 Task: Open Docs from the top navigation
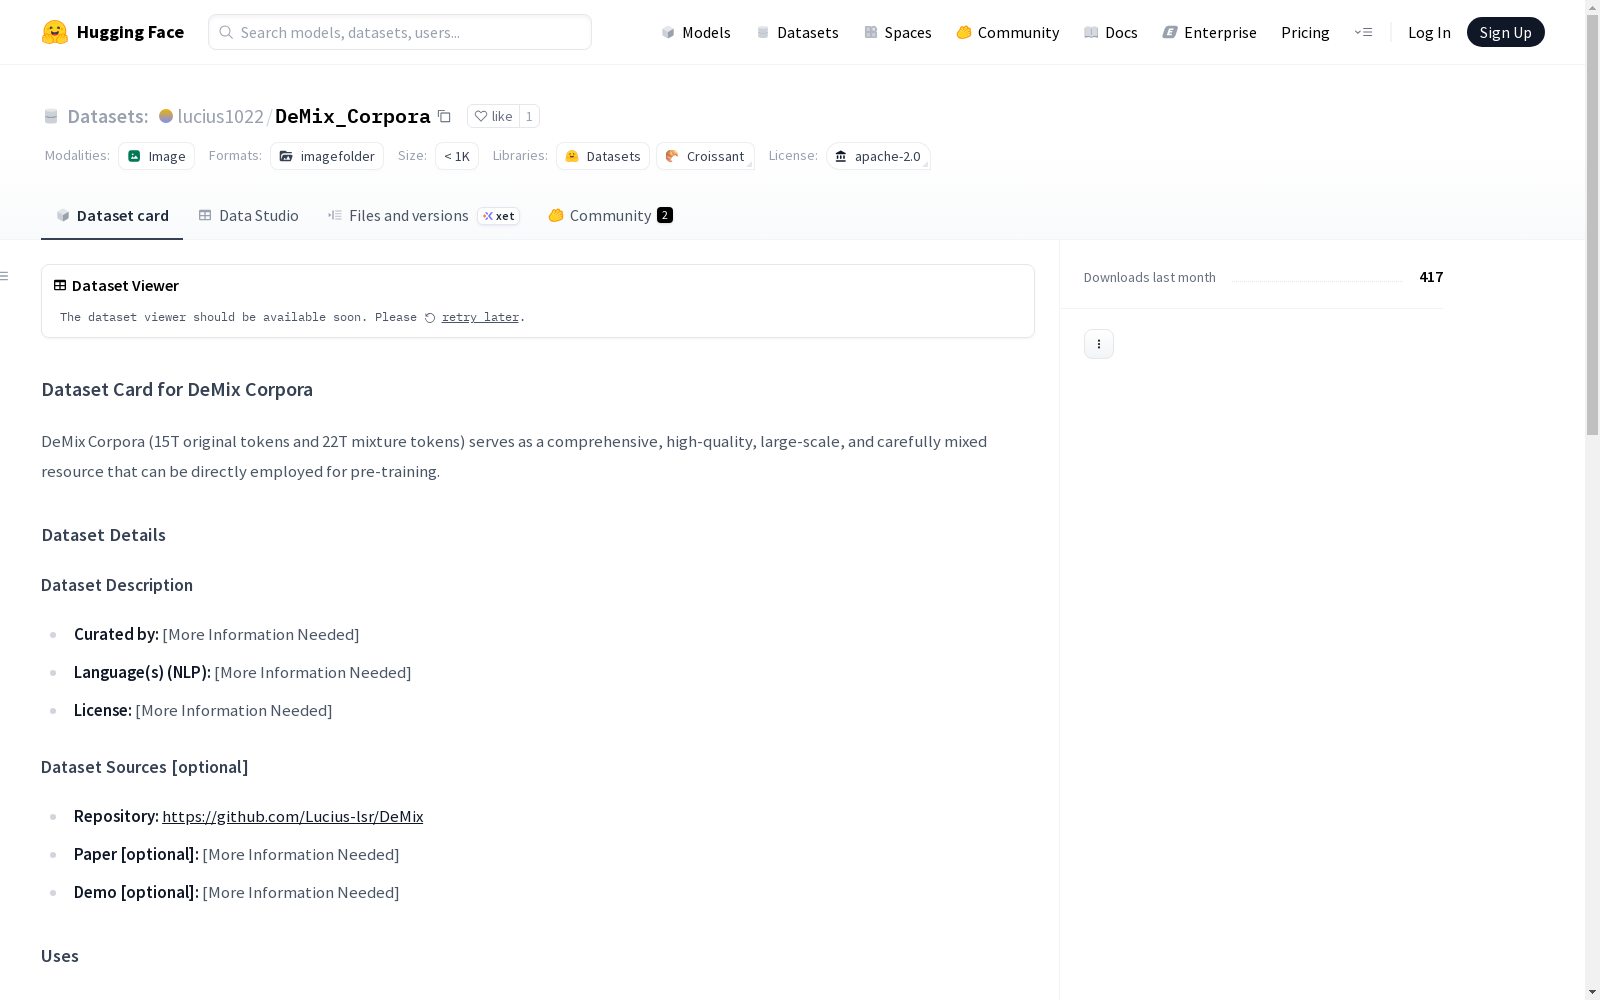coord(1111,32)
